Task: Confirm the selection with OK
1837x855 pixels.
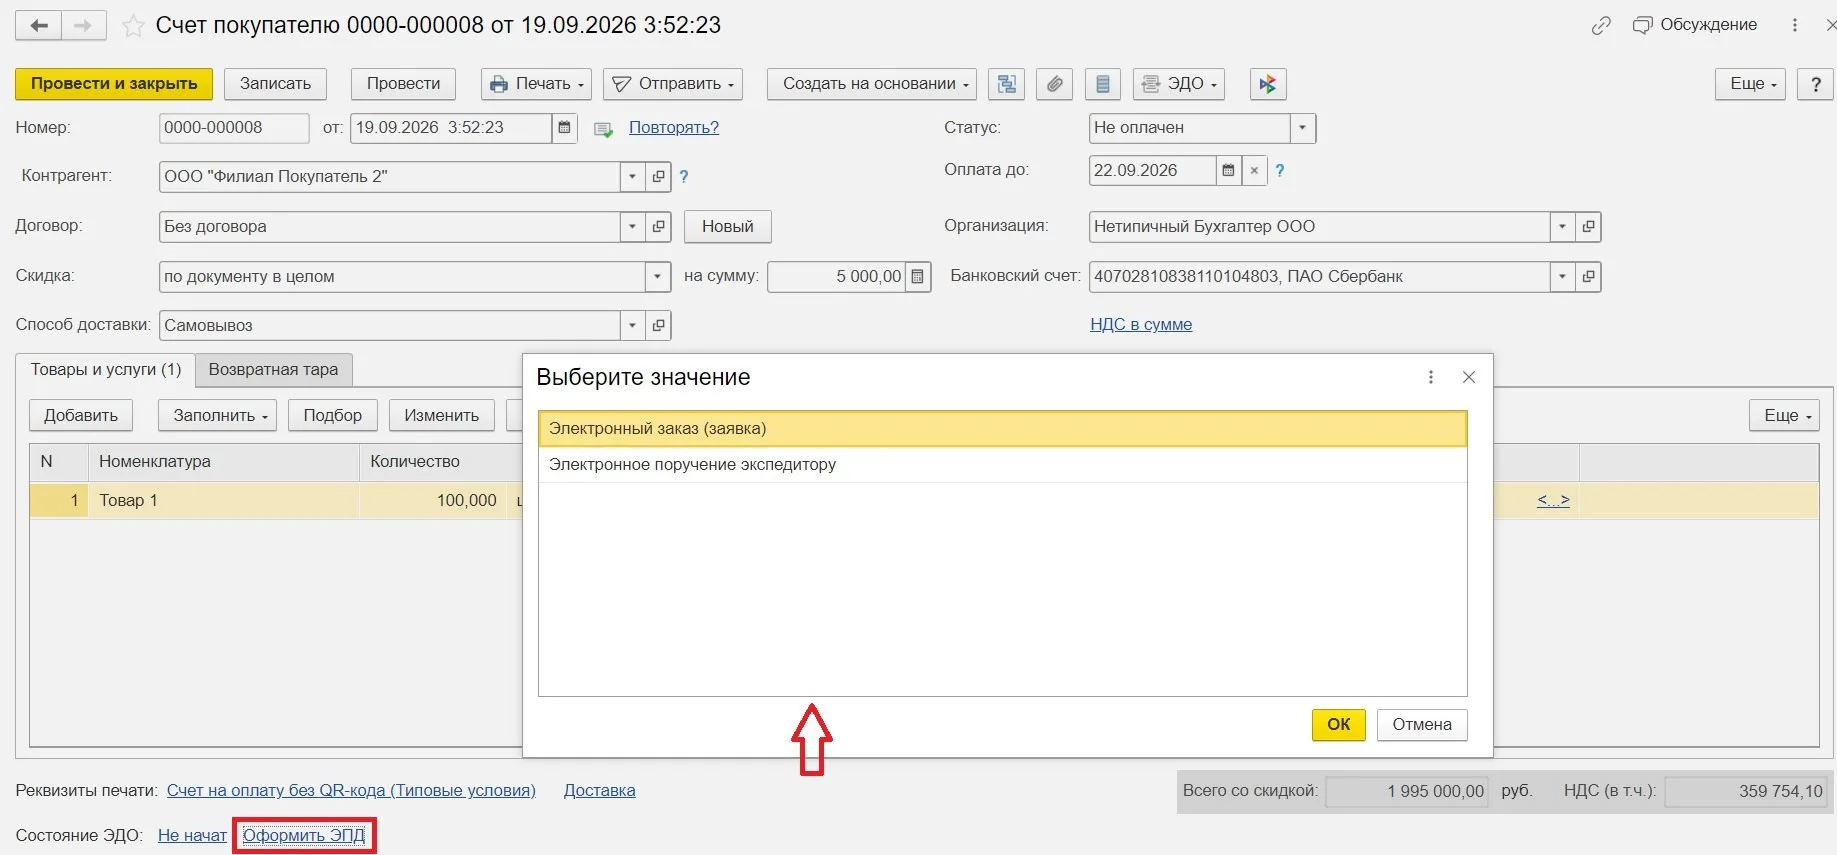Action: coord(1338,725)
